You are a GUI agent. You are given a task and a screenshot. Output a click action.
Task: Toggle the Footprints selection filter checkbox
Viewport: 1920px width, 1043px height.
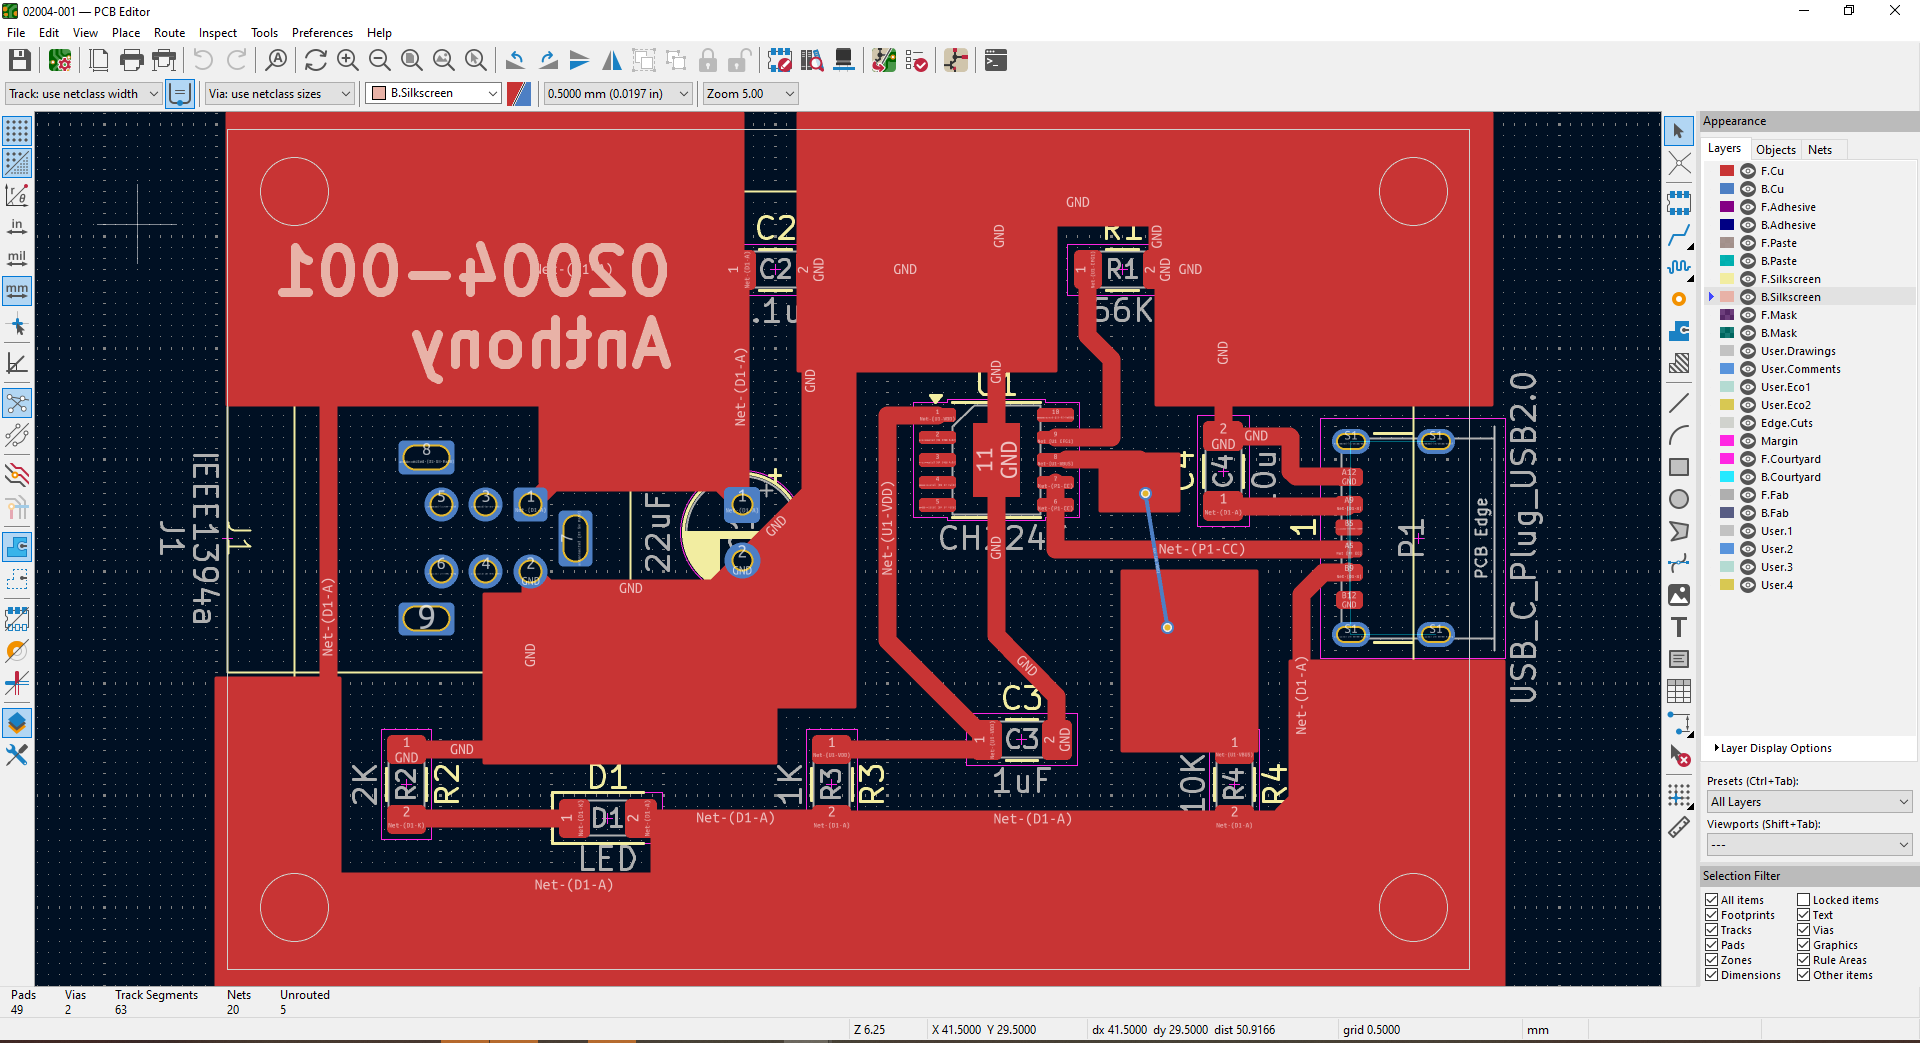tap(1712, 915)
